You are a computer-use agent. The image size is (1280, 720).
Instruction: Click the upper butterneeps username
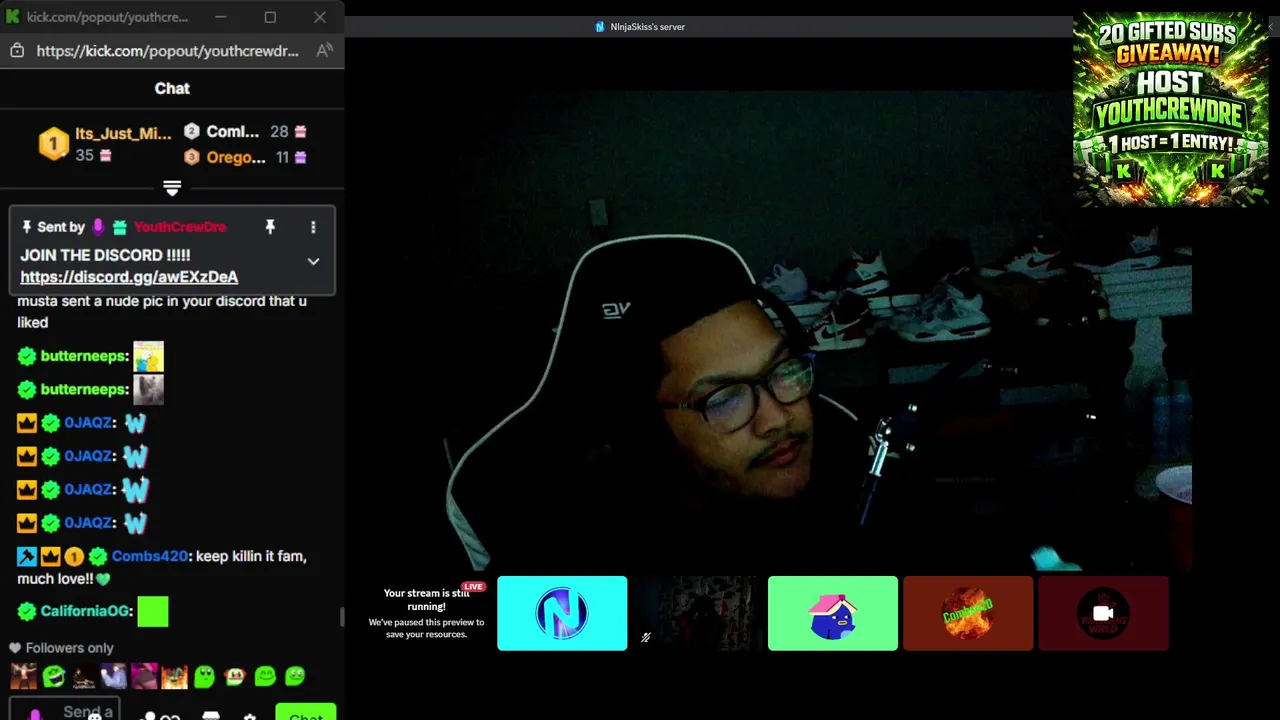(x=84, y=356)
